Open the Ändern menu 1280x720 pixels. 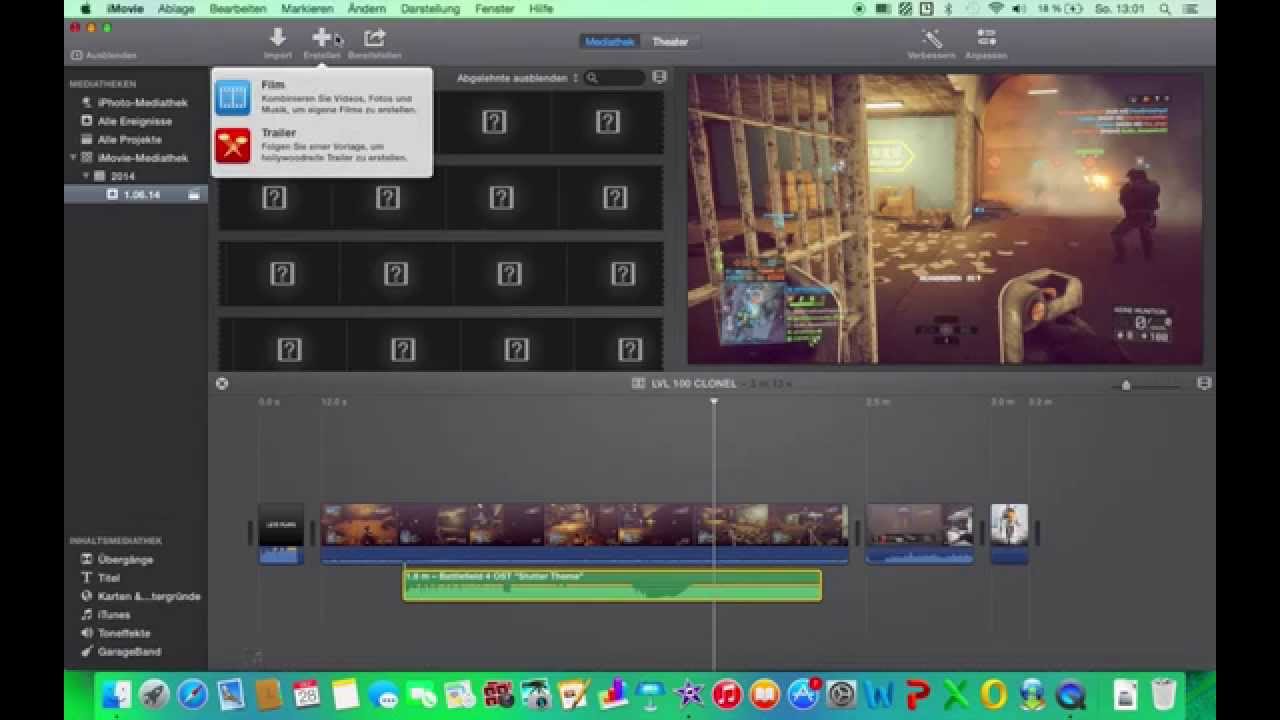point(367,8)
